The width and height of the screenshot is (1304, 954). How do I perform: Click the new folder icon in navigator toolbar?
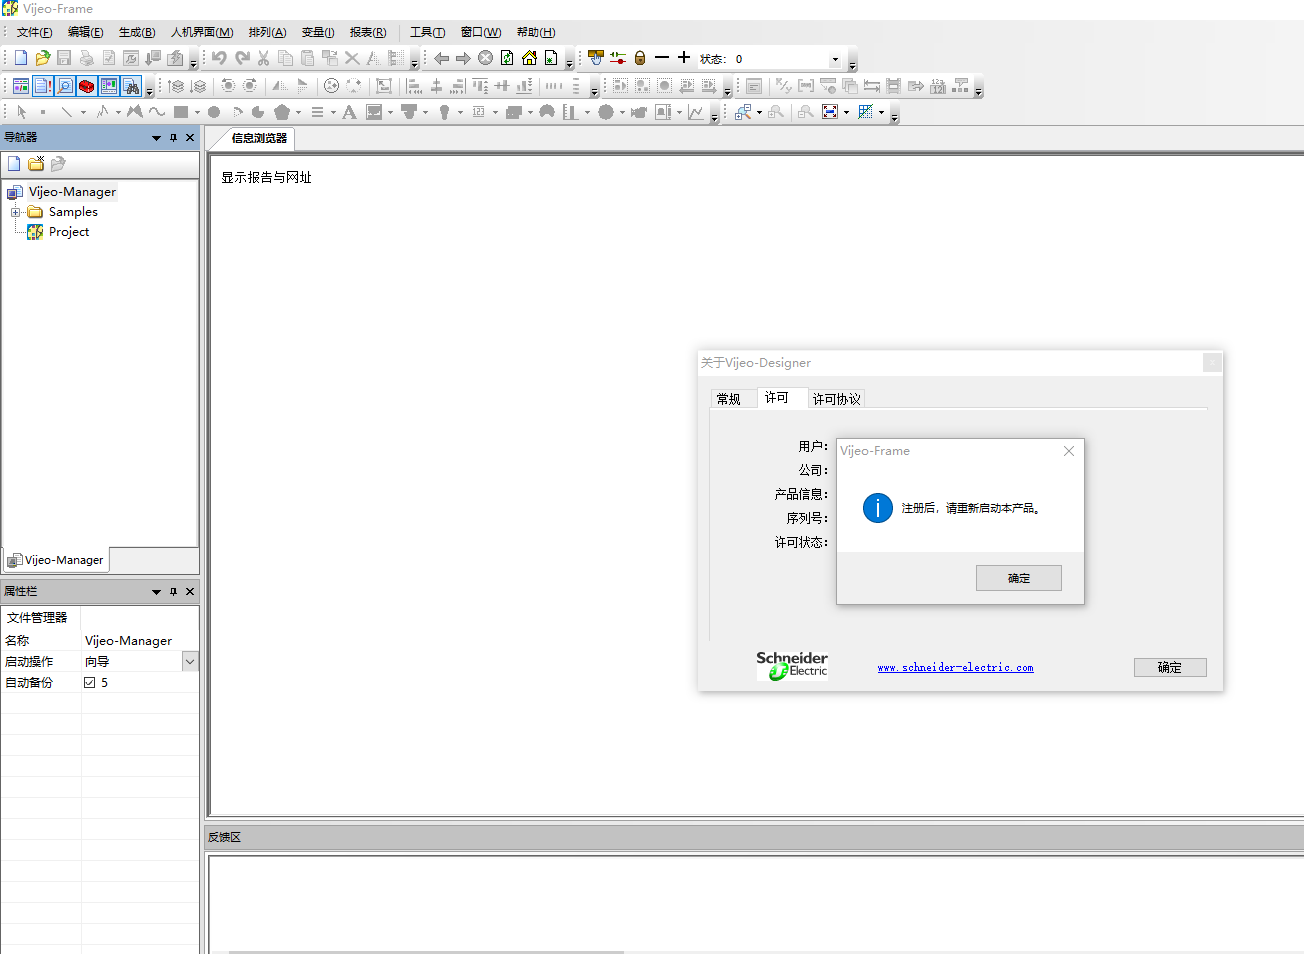36,164
